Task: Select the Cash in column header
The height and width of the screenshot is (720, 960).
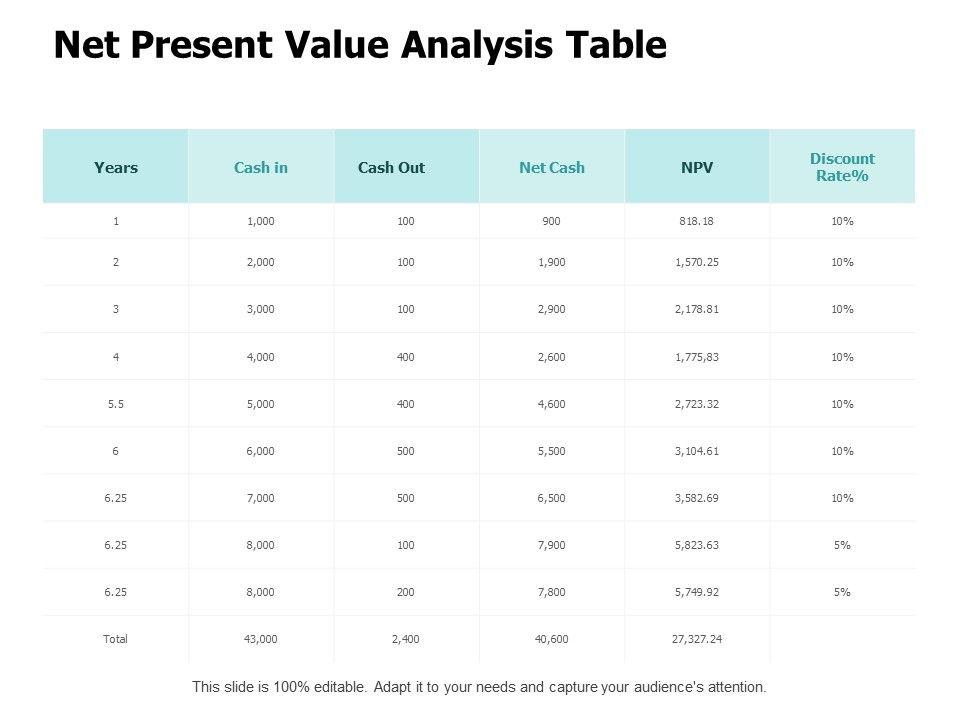Action: (x=261, y=167)
